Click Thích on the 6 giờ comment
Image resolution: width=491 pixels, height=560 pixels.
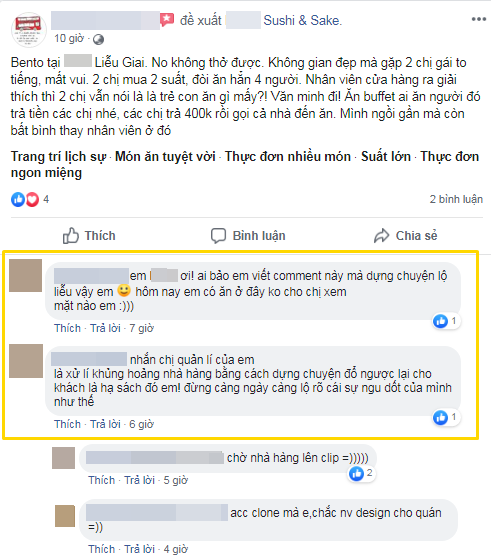pyautogui.click(x=67, y=424)
